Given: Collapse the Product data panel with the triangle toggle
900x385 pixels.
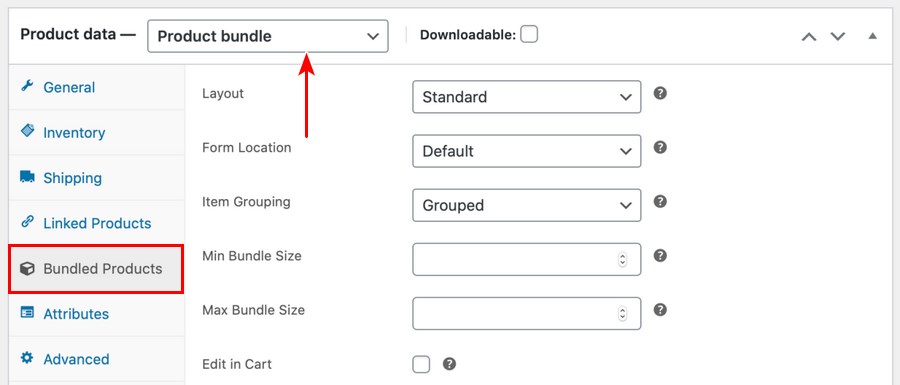Looking at the screenshot, I should 872,36.
